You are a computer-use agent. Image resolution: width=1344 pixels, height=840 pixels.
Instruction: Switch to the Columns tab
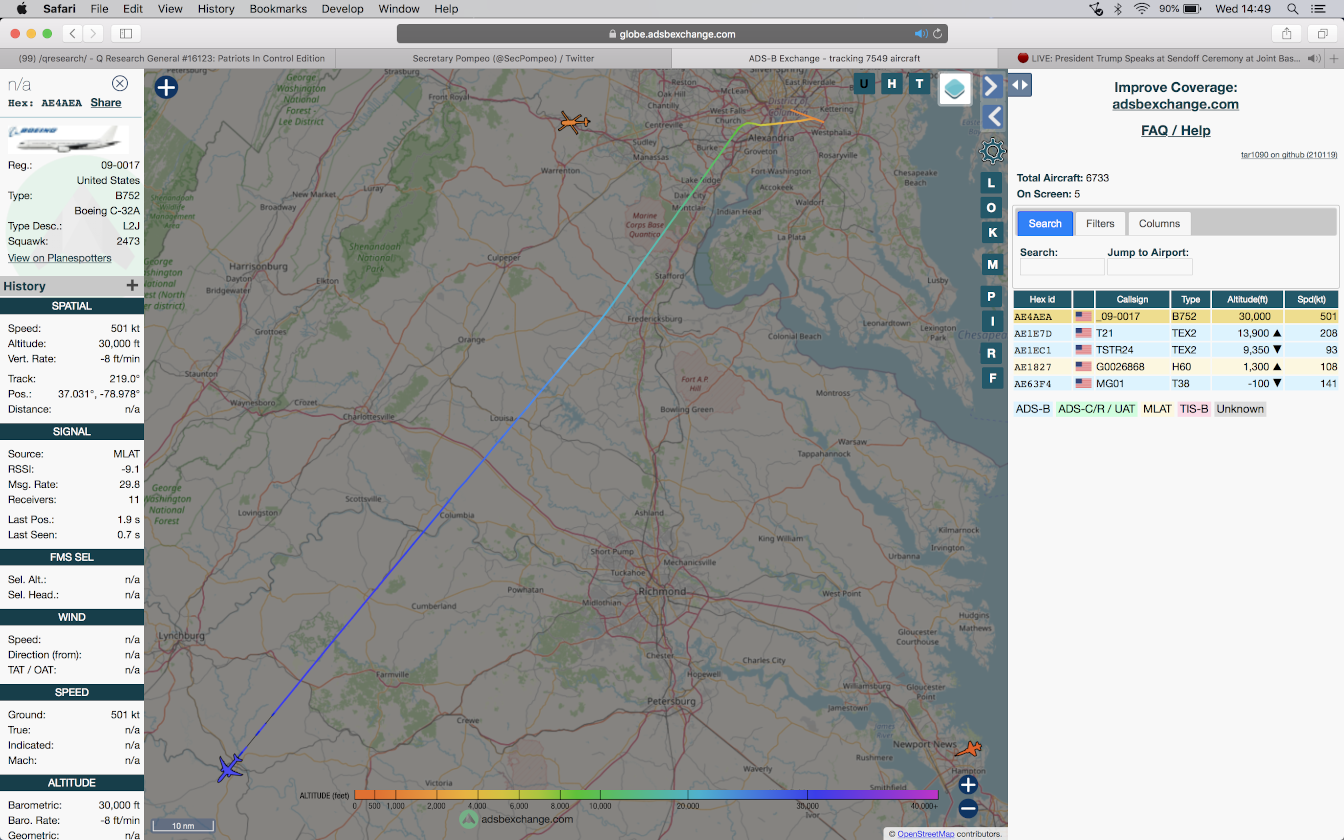1160,223
